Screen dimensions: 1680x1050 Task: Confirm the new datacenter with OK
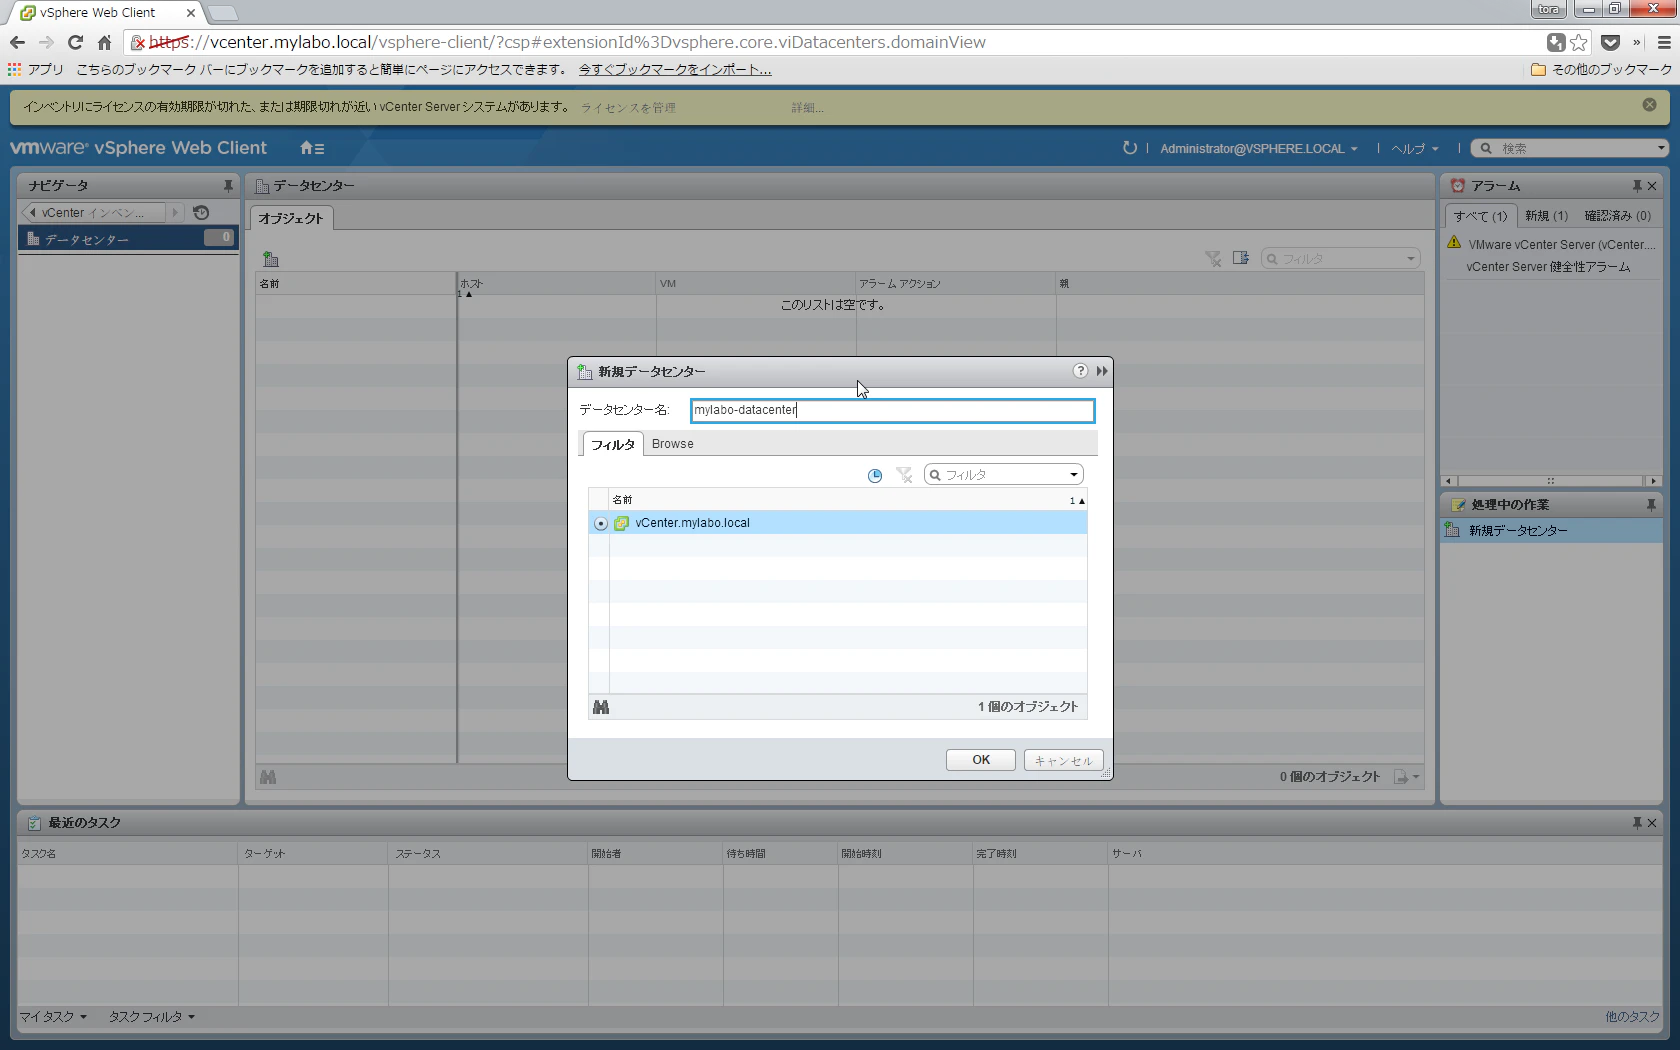click(981, 760)
